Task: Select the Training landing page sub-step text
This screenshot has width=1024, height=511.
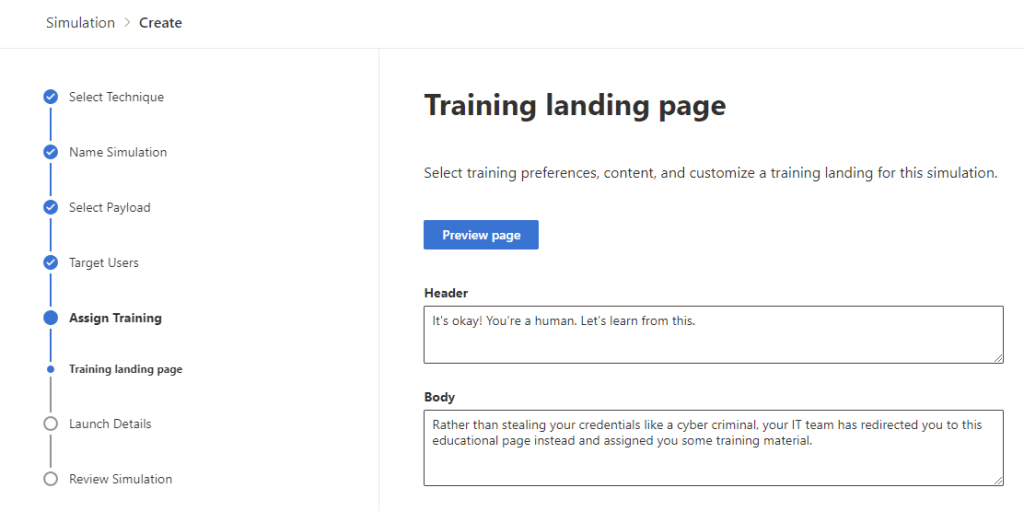Action: 125,369
